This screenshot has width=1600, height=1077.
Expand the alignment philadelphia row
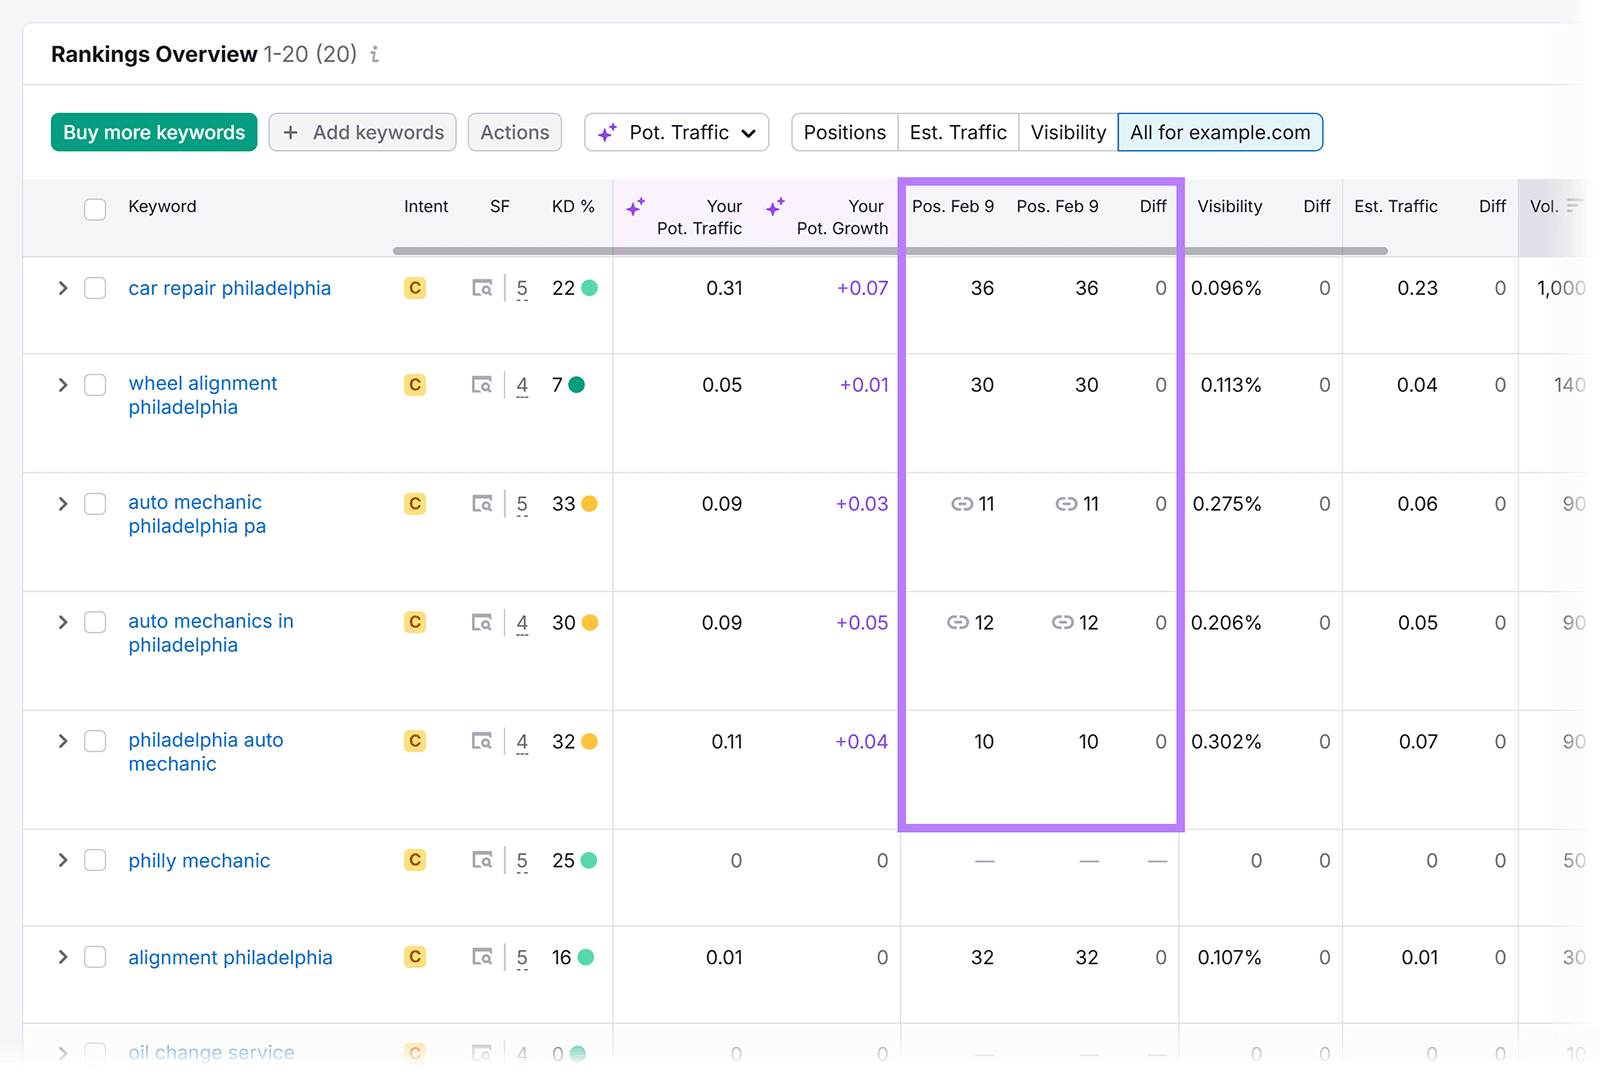pos(62,957)
